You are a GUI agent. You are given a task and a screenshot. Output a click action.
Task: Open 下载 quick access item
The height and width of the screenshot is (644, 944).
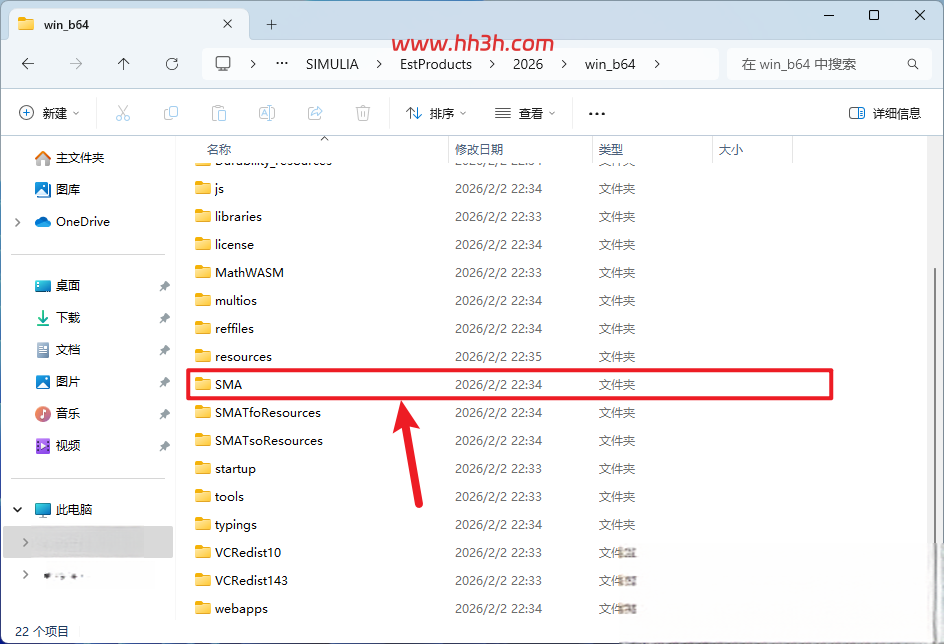tap(58, 317)
